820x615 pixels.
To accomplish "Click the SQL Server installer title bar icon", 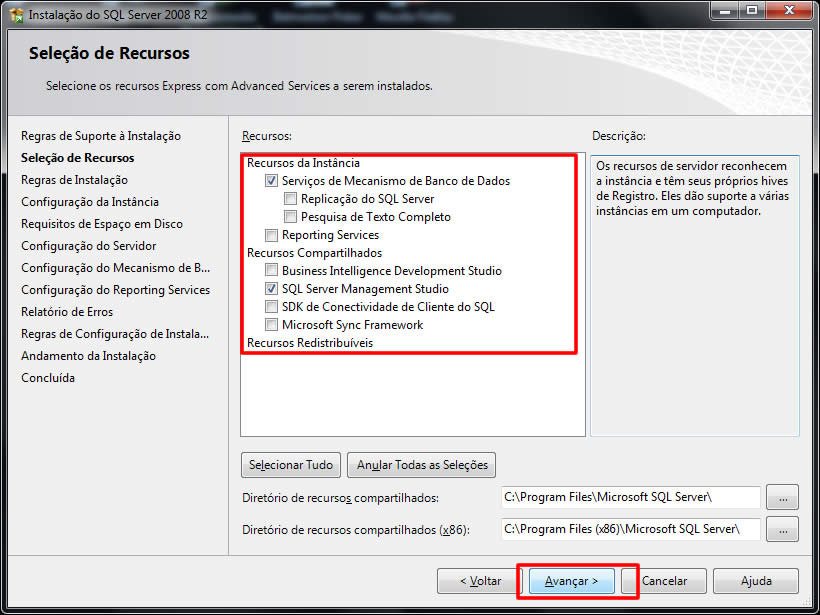I will click(15, 16).
